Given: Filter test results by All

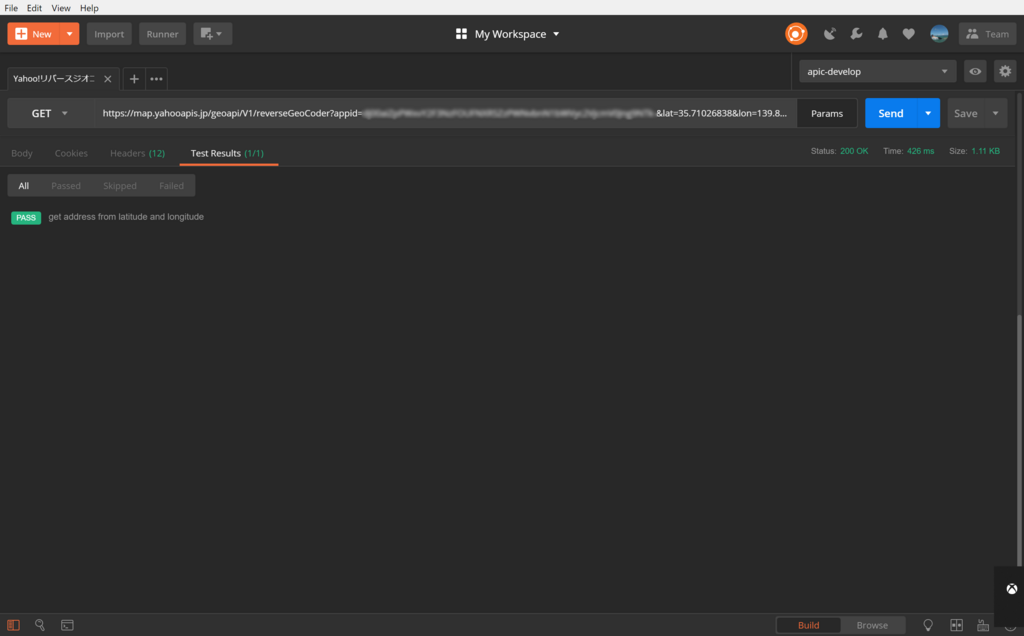Looking at the screenshot, I should coord(24,185).
